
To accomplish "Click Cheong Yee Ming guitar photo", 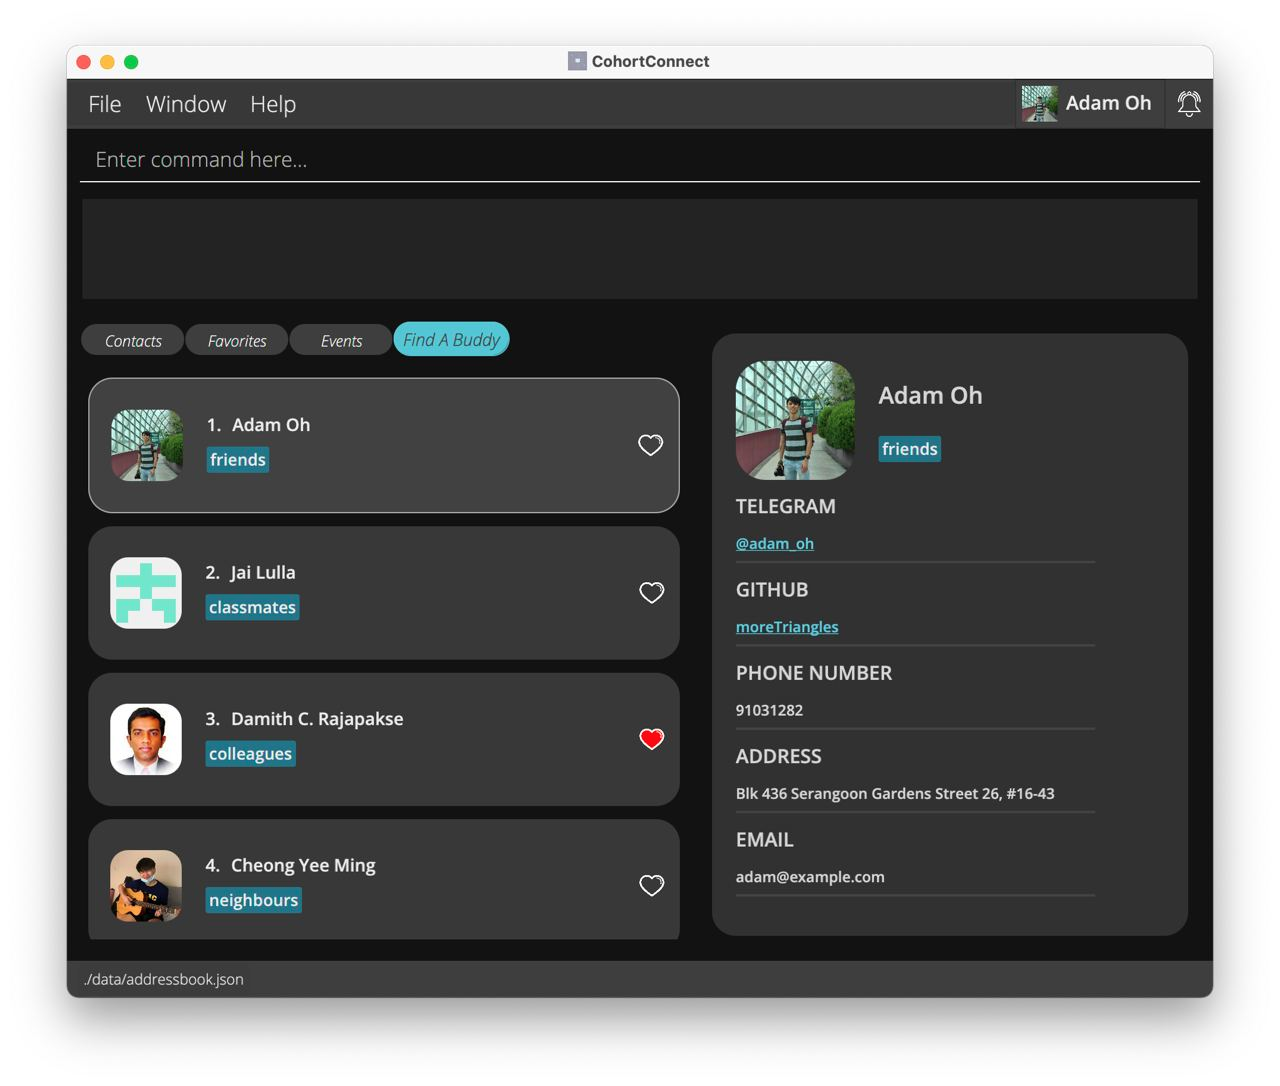I will [x=146, y=885].
